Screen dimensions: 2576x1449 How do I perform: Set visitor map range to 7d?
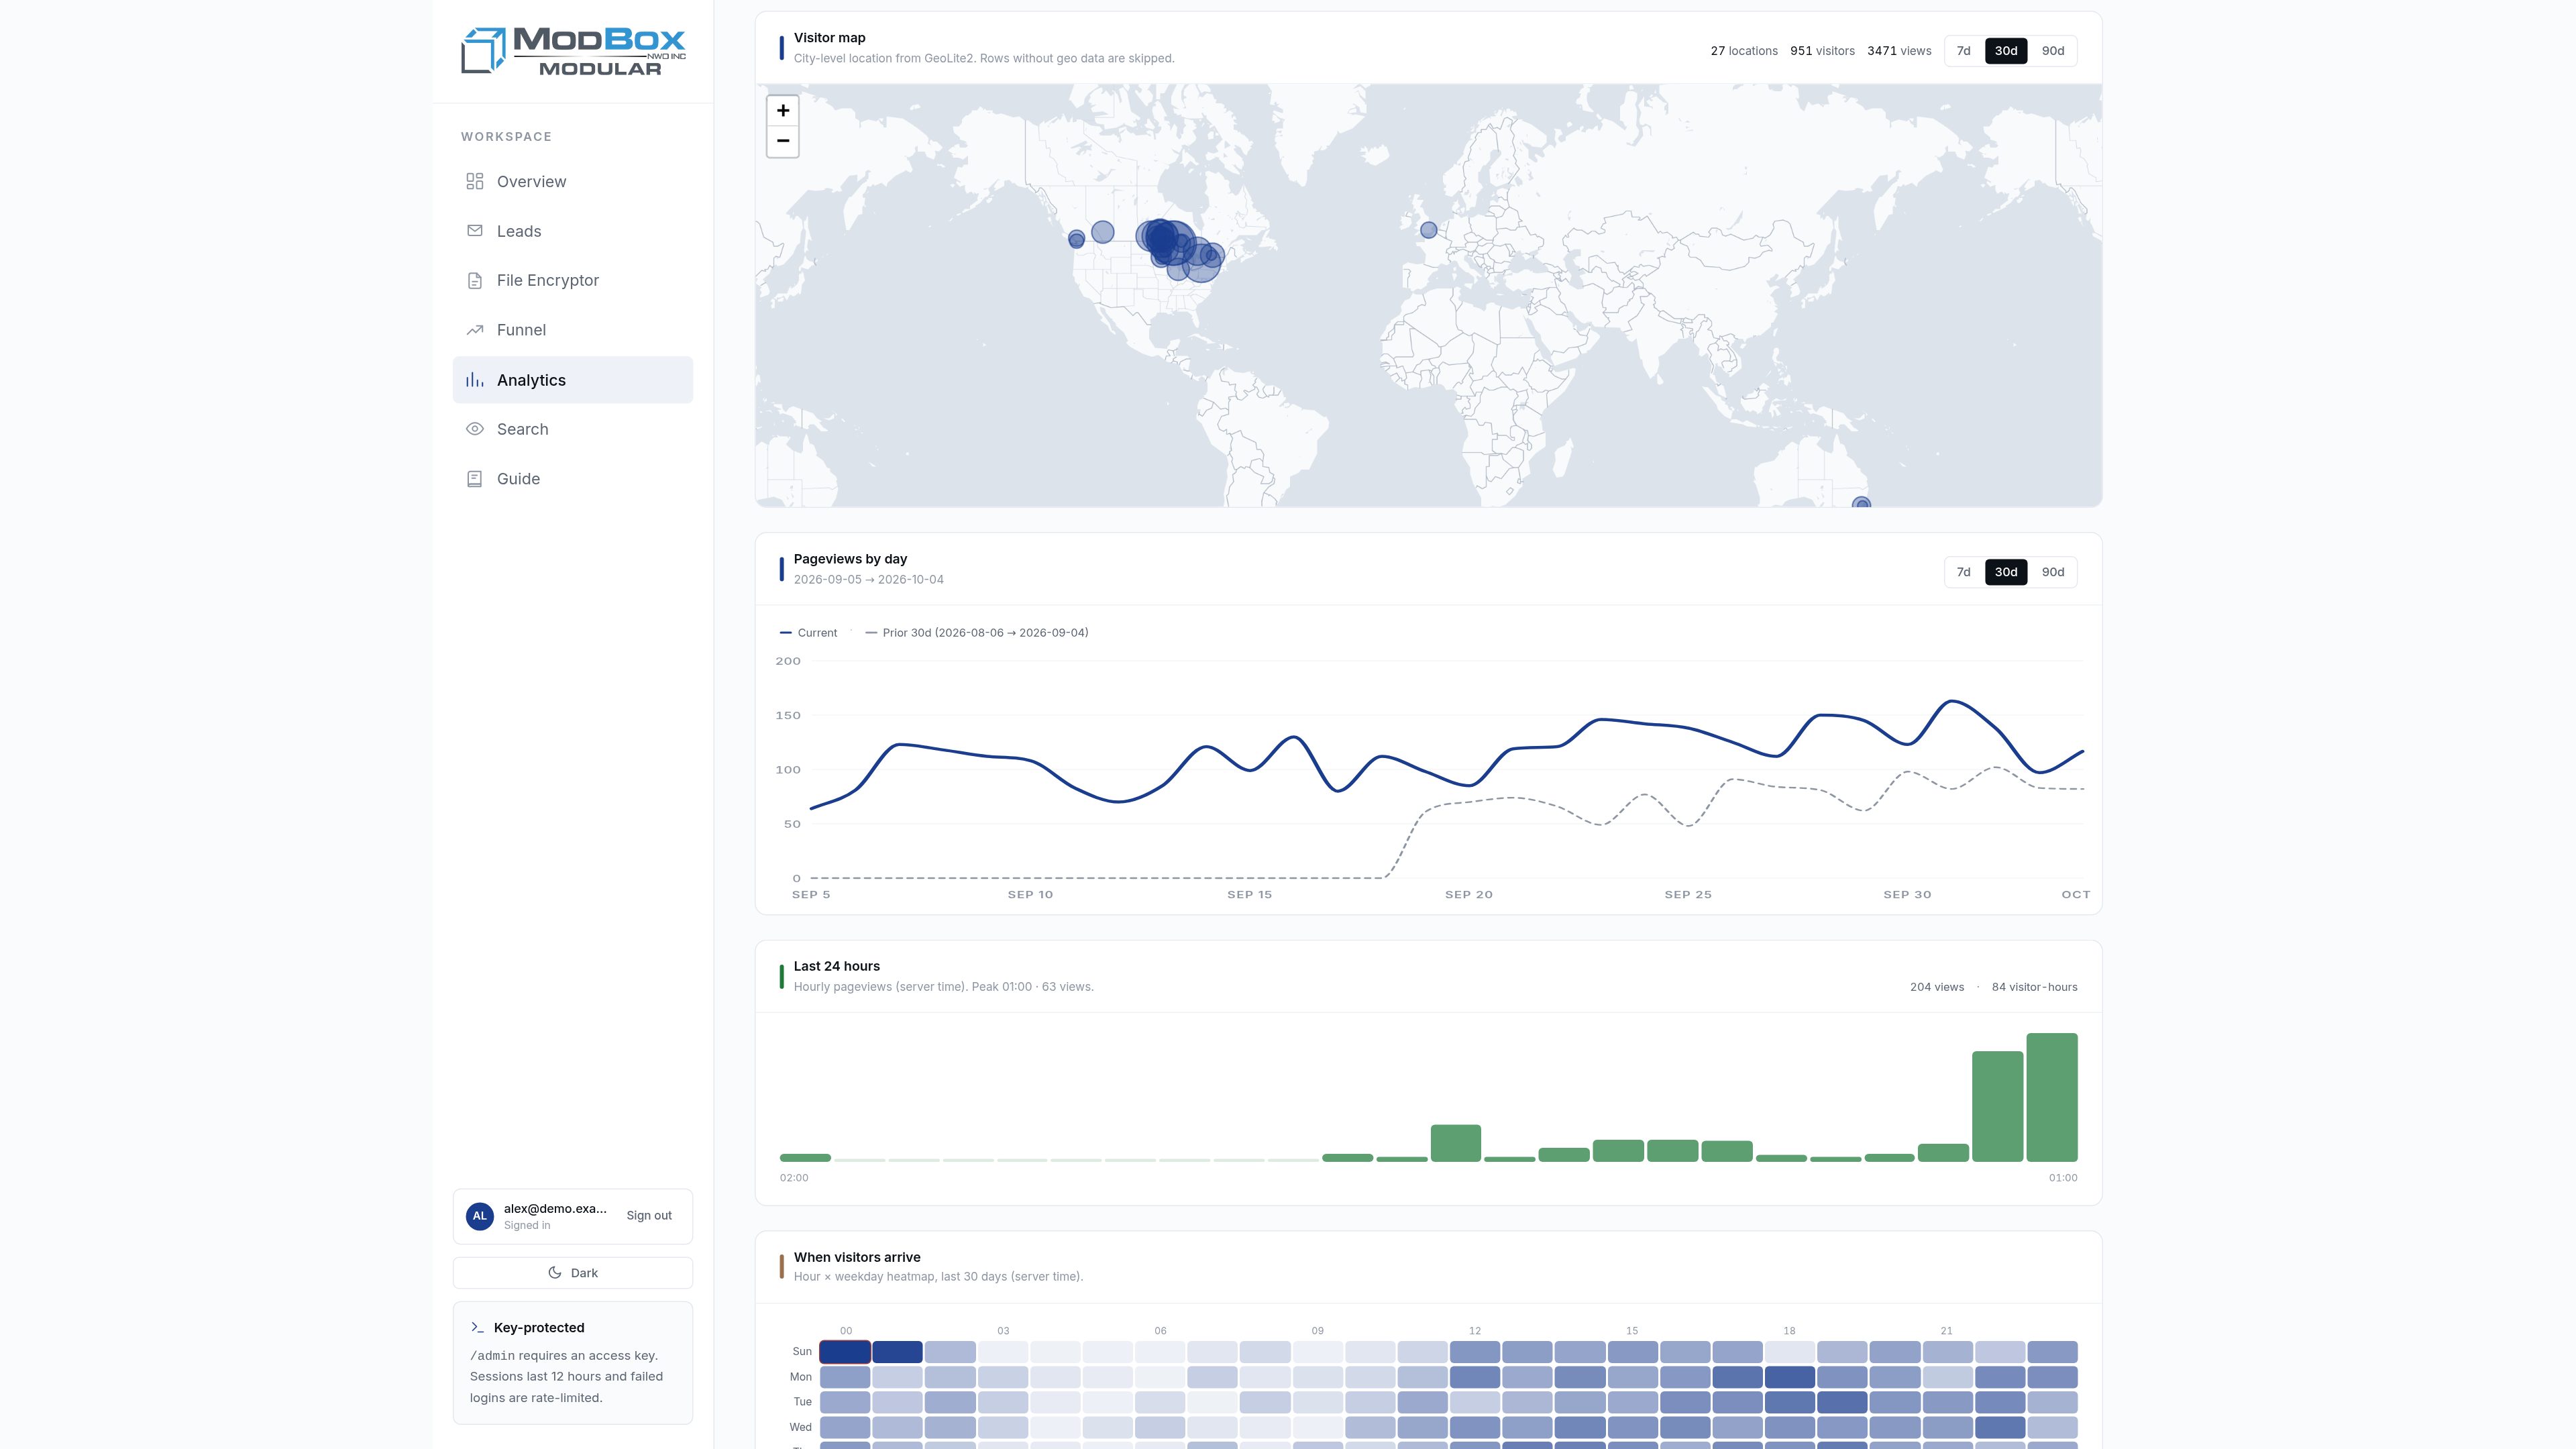coord(1964,51)
